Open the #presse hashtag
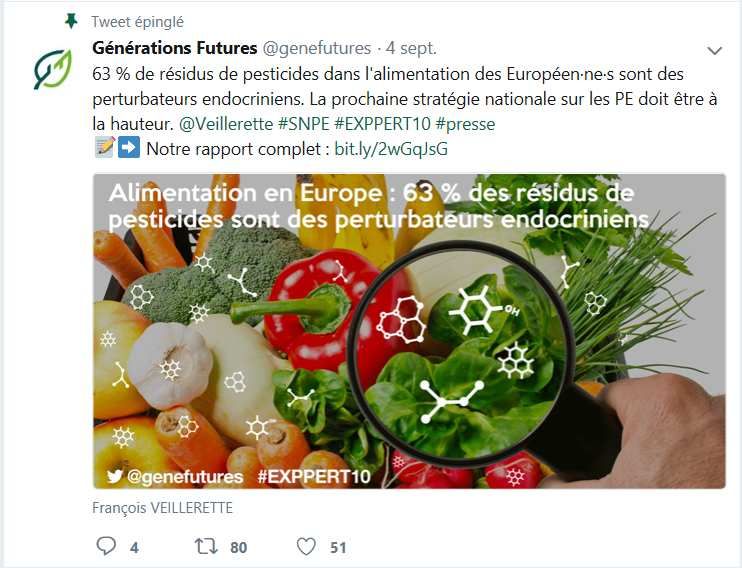The image size is (742, 568). tap(465, 124)
